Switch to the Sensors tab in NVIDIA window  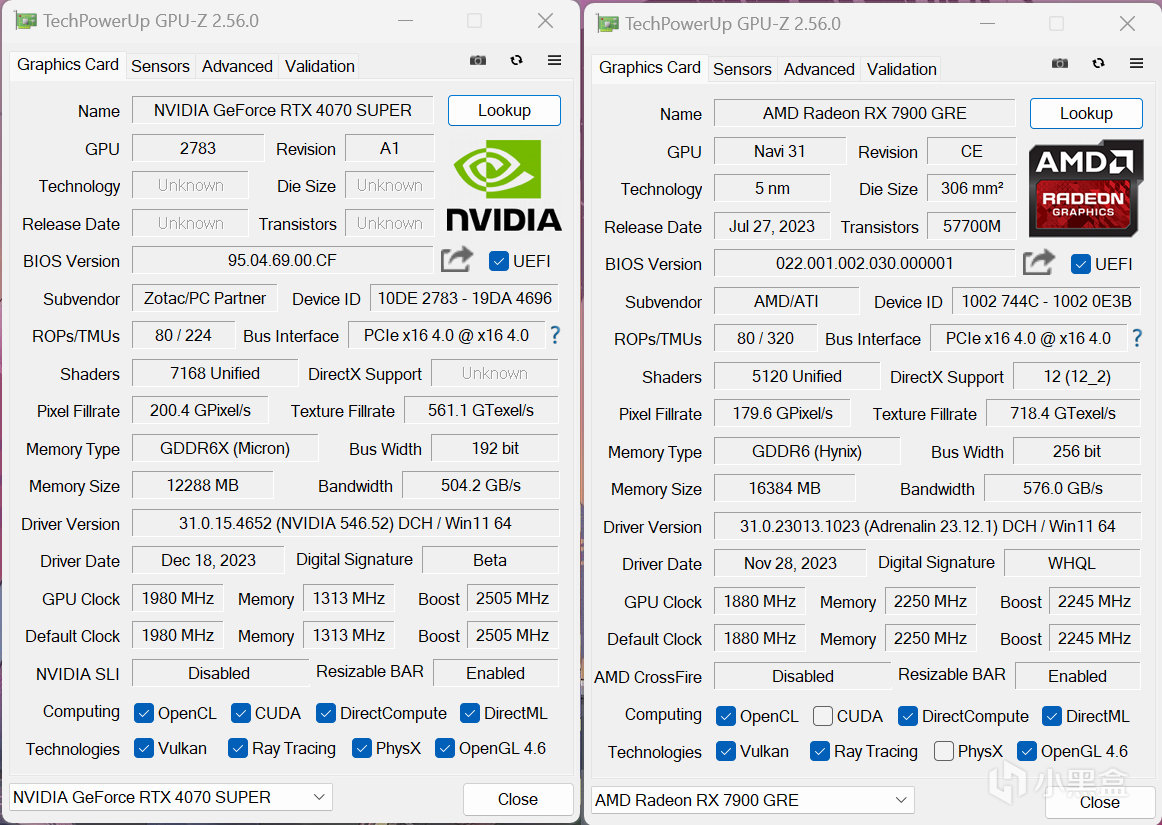click(160, 66)
